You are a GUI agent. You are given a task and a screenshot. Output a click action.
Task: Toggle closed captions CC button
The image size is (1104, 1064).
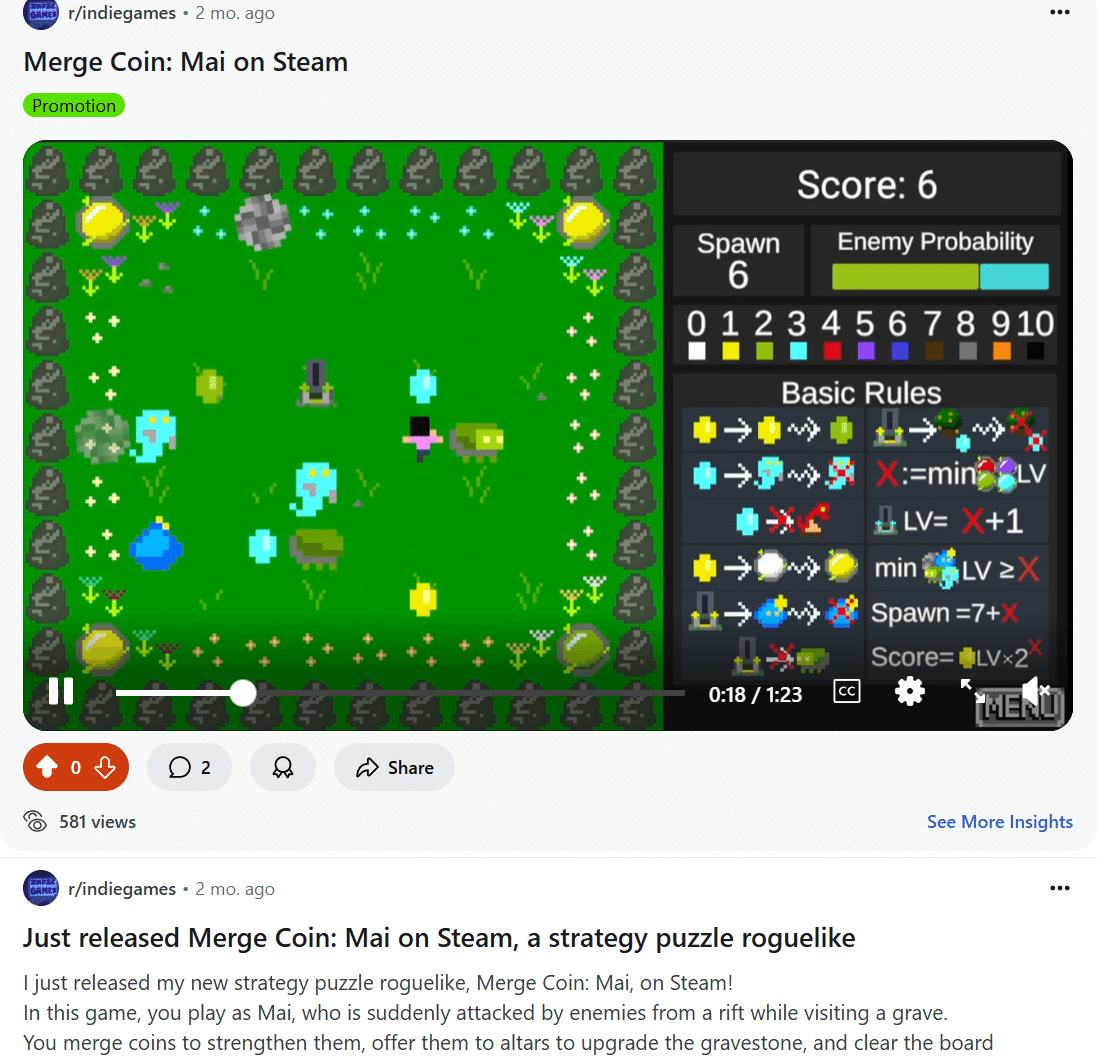click(846, 691)
